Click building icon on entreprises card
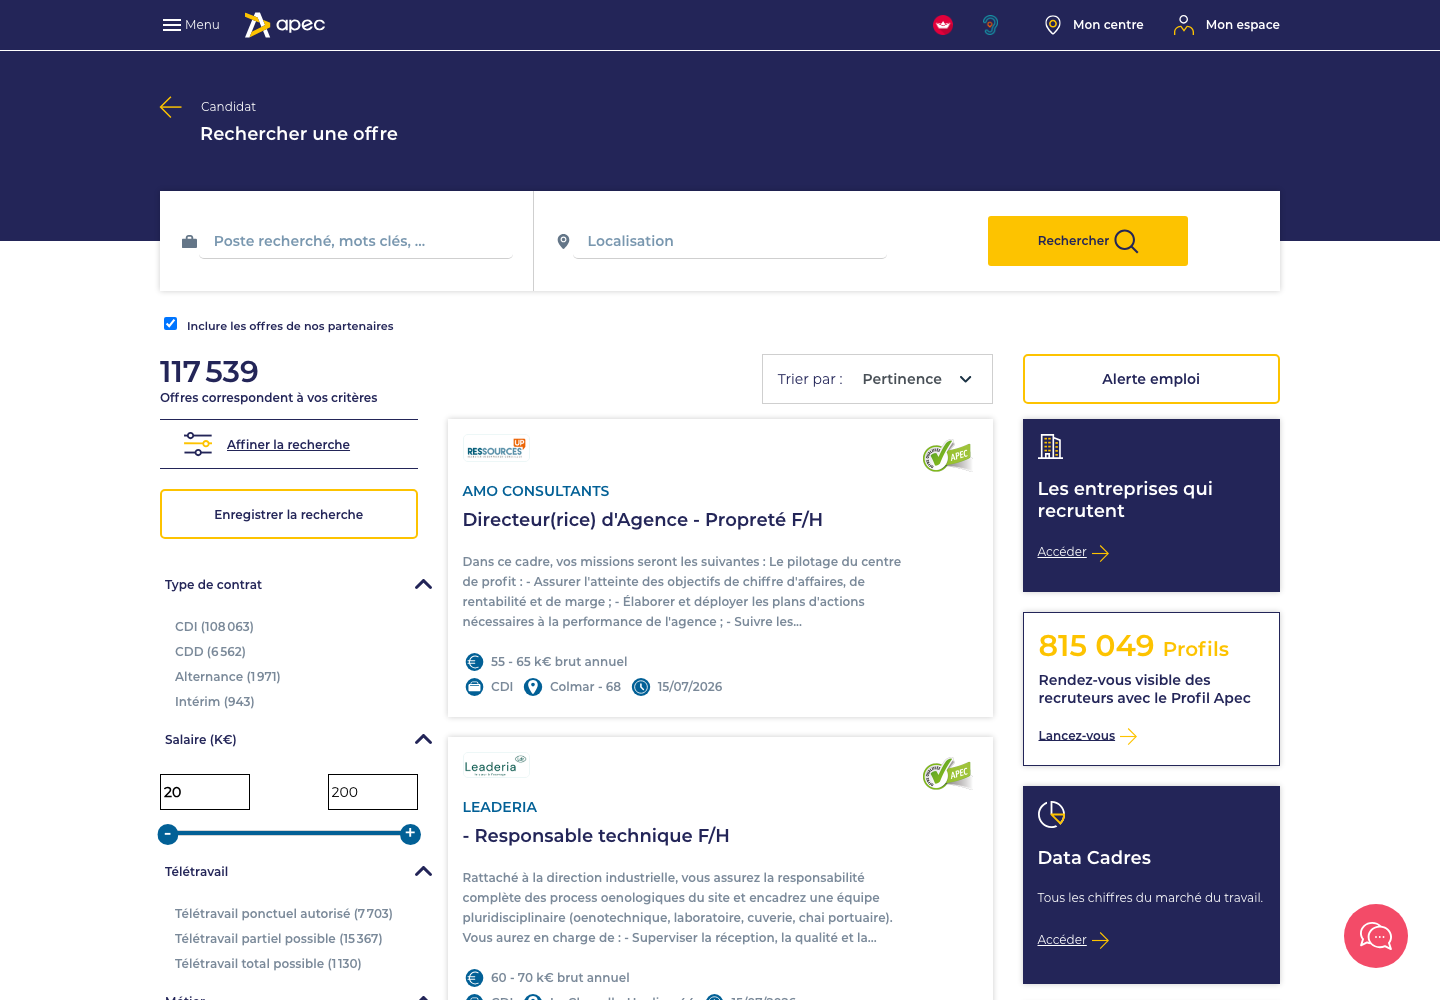The image size is (1440, 1000). [x=1050, y=446]
